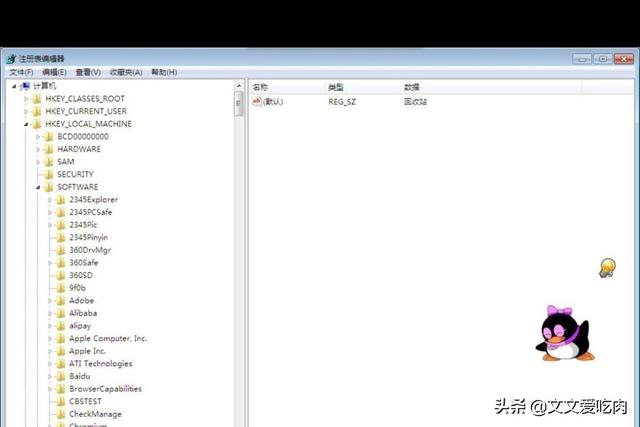The image size is (640, 427).
Task: Close the registry editor window
Action: (623, 59)
